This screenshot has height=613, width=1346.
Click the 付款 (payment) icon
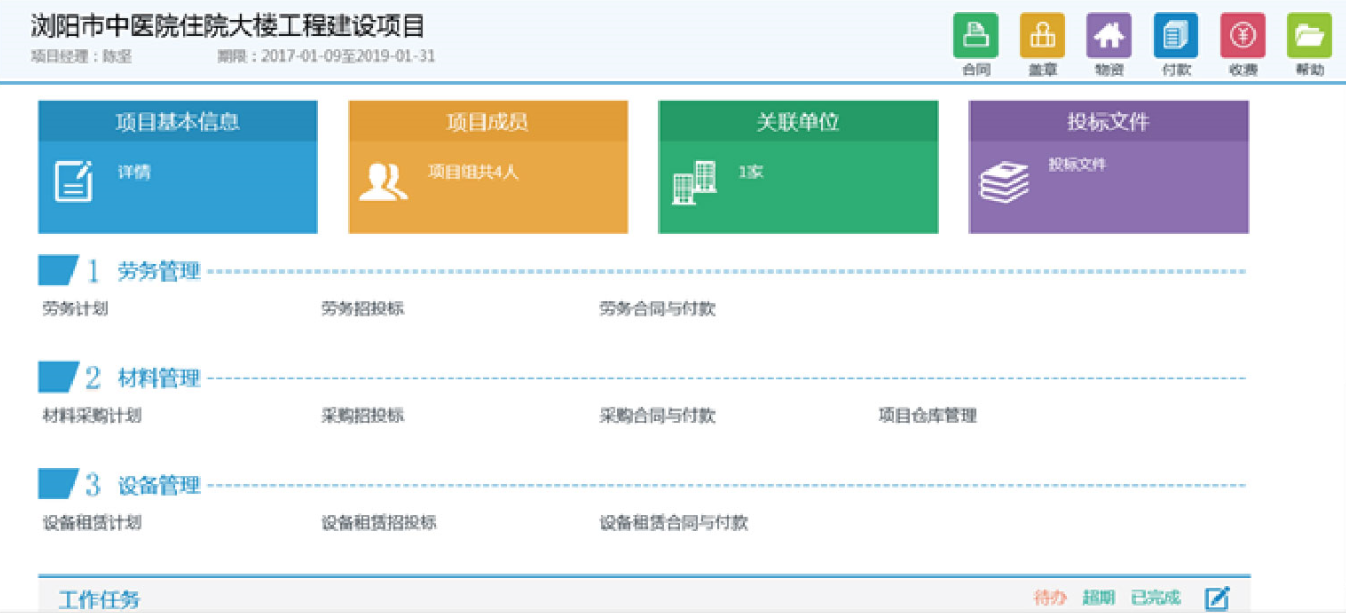[1175, 36]
